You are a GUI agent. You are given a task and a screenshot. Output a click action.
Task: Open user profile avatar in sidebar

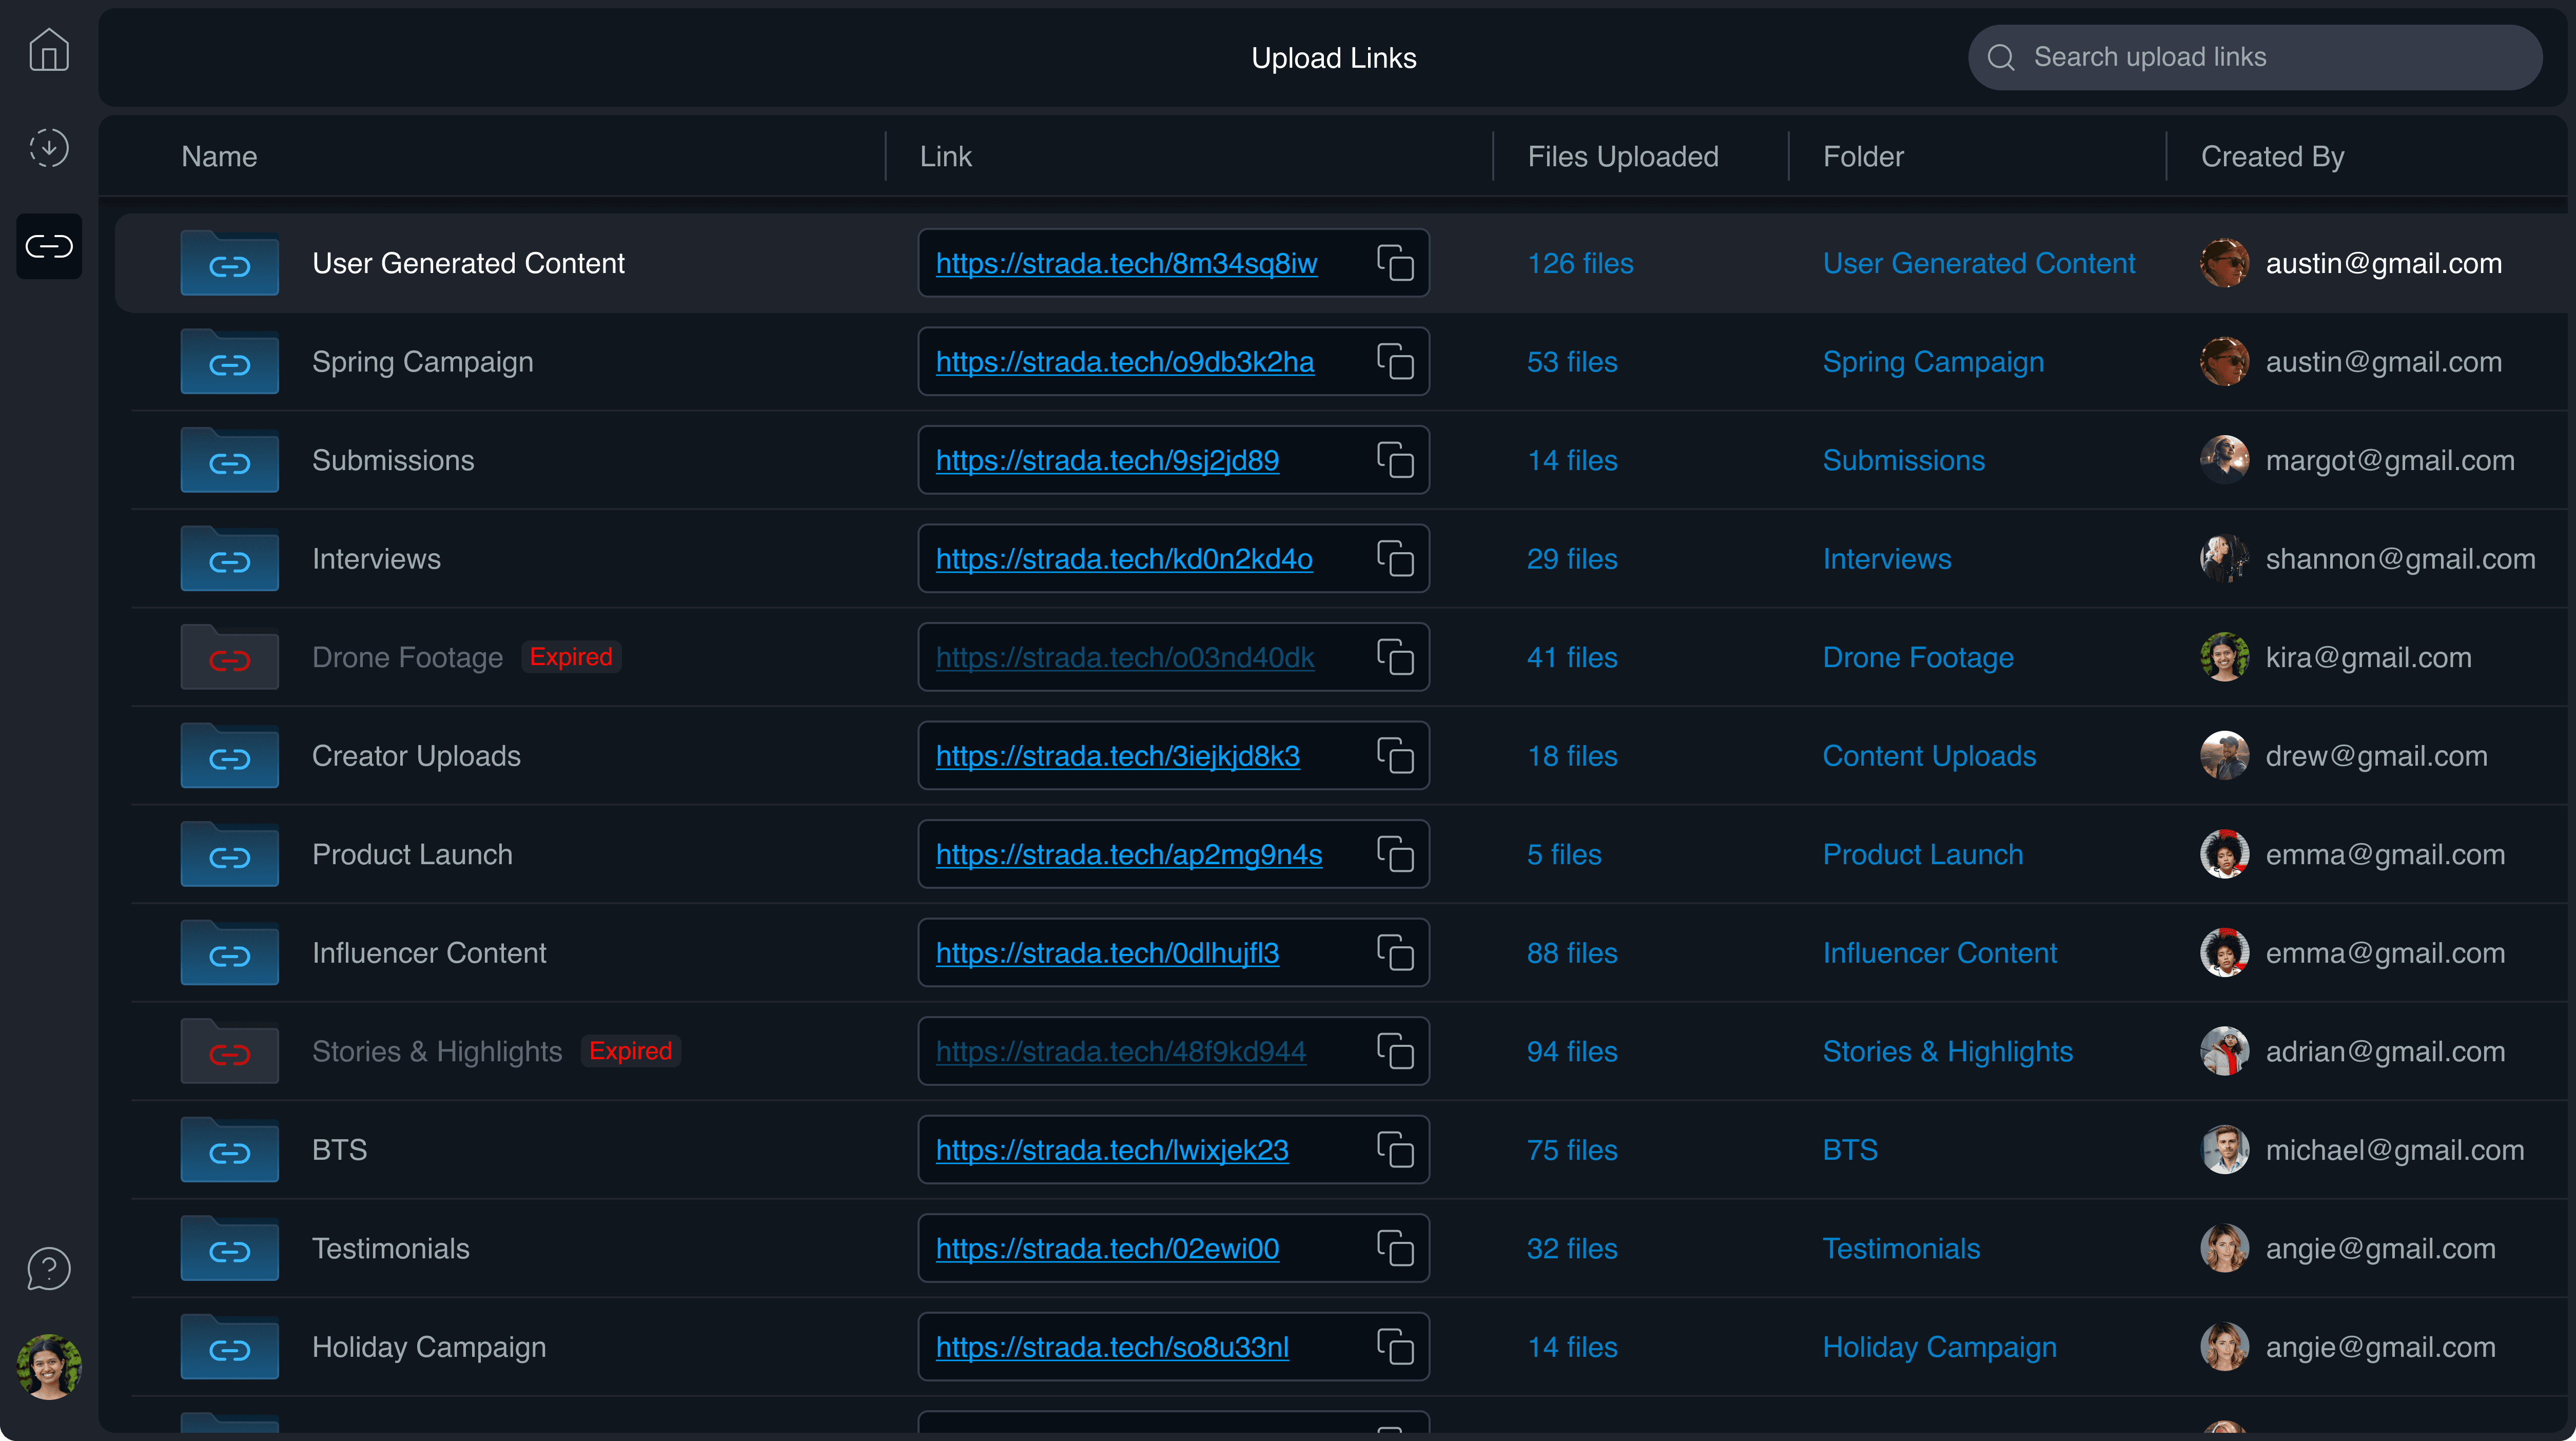coord(48,1366)
